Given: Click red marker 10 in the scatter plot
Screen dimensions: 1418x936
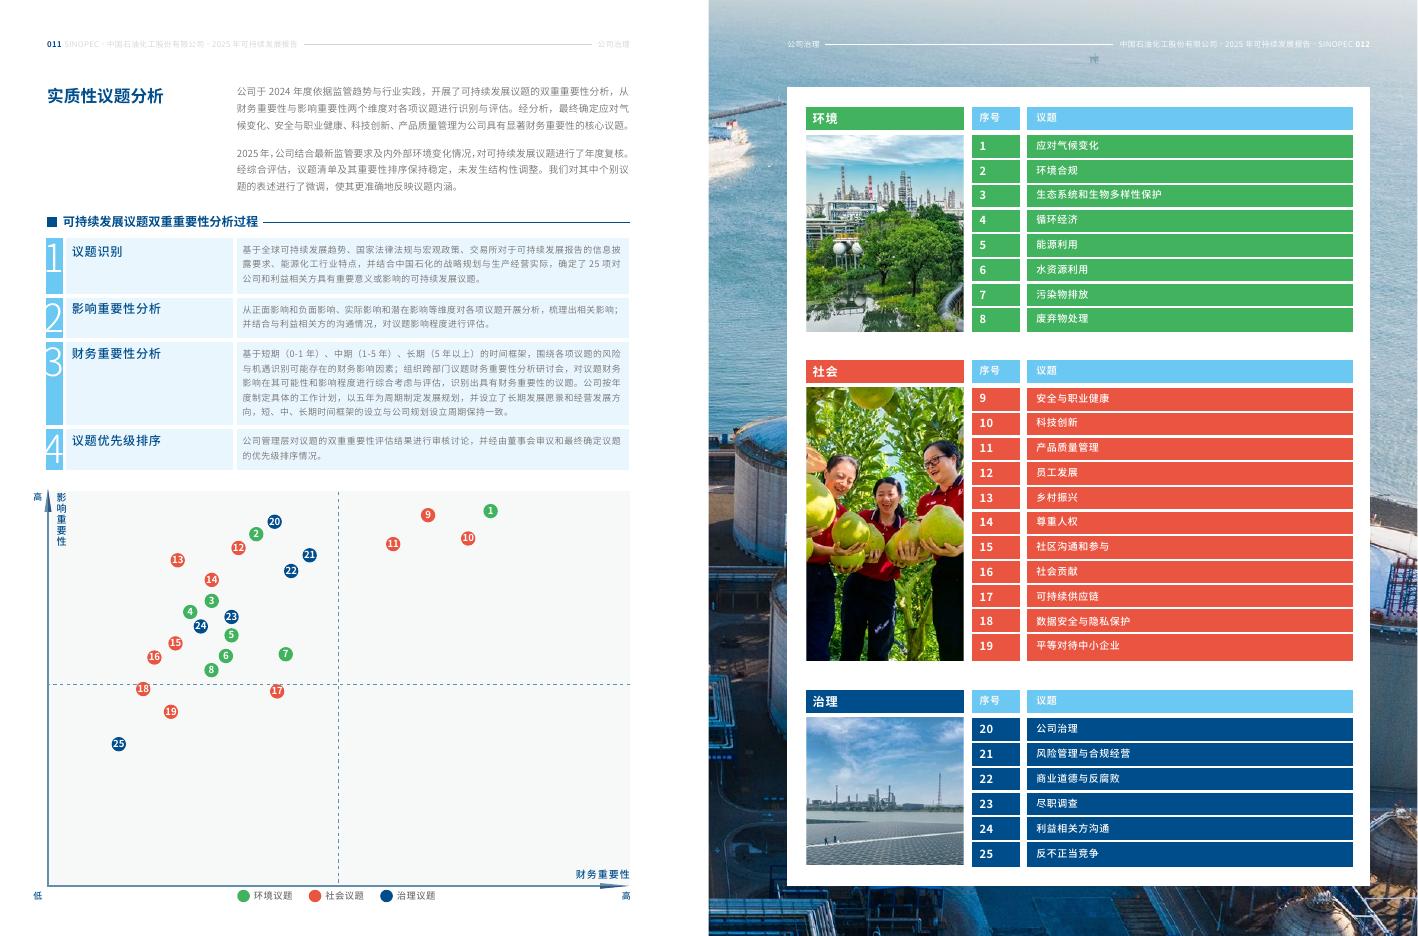Looking at the screenshot, I should coord(468,538).
